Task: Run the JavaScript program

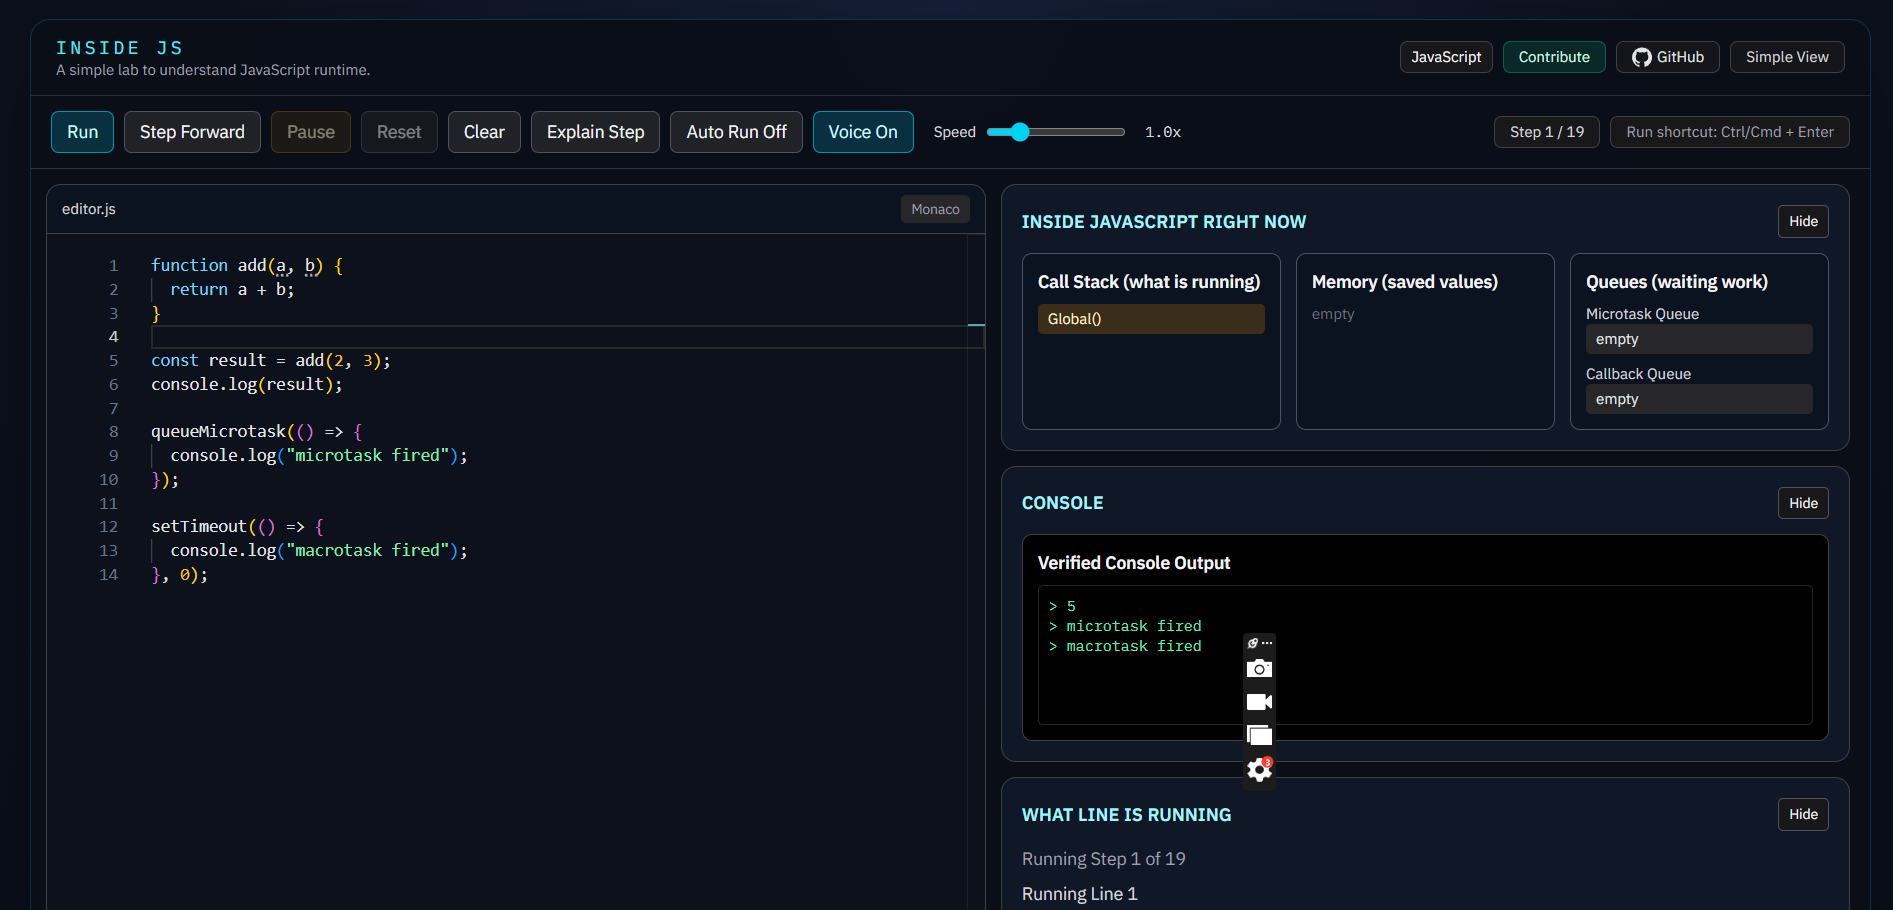Action: [x=81, y=131]
